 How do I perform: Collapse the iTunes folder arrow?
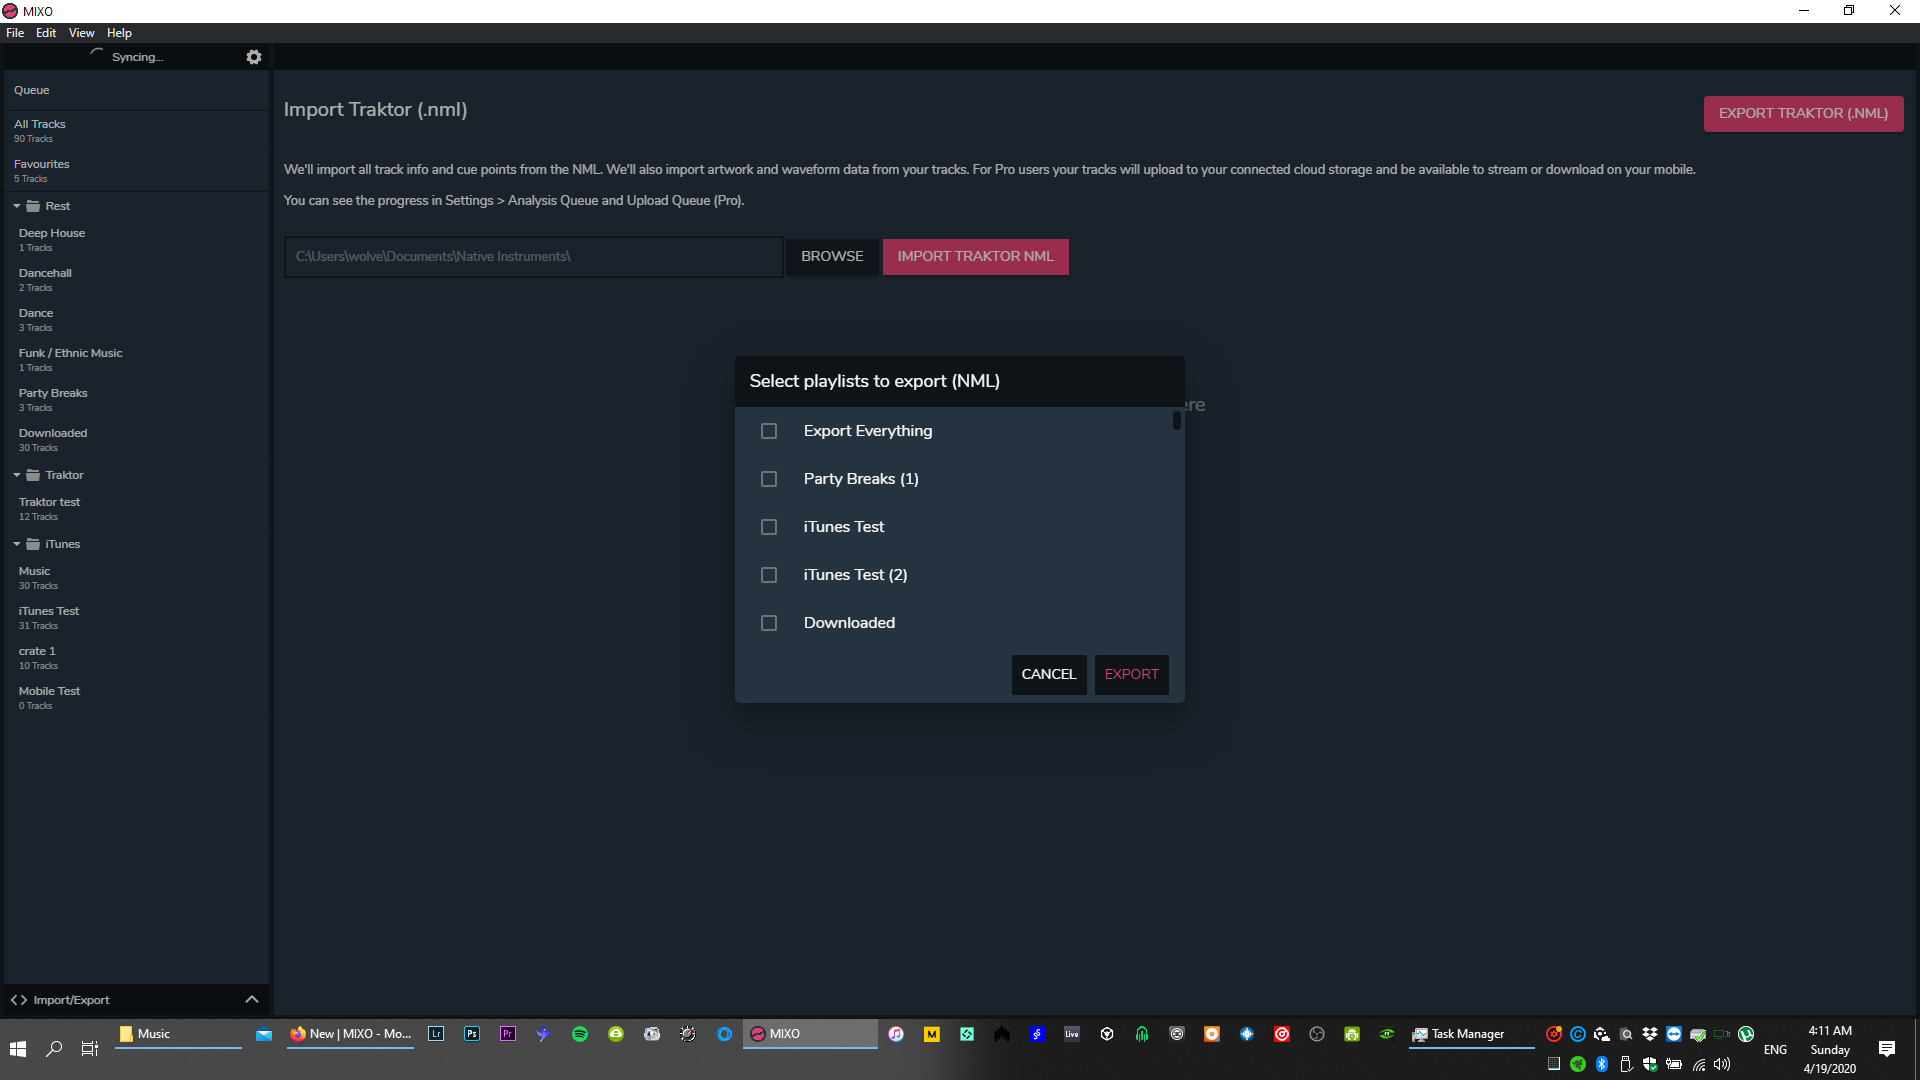[x=17, y=544]
